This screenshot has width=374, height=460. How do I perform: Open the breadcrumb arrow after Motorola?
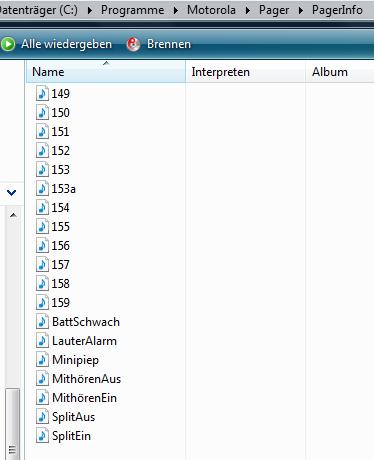tap(248, 10)
